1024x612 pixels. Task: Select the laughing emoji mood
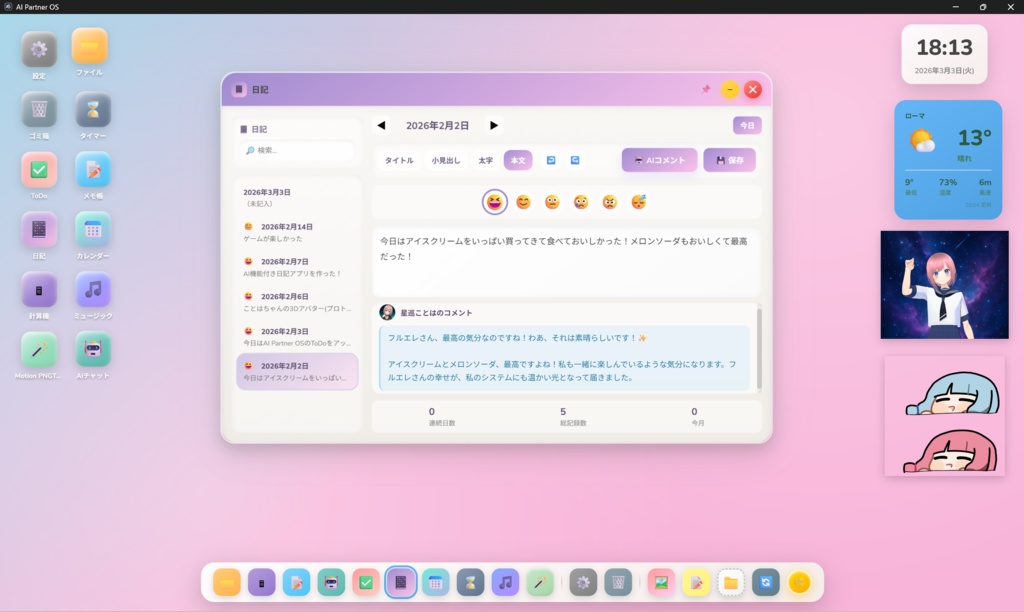pos(496,201)
